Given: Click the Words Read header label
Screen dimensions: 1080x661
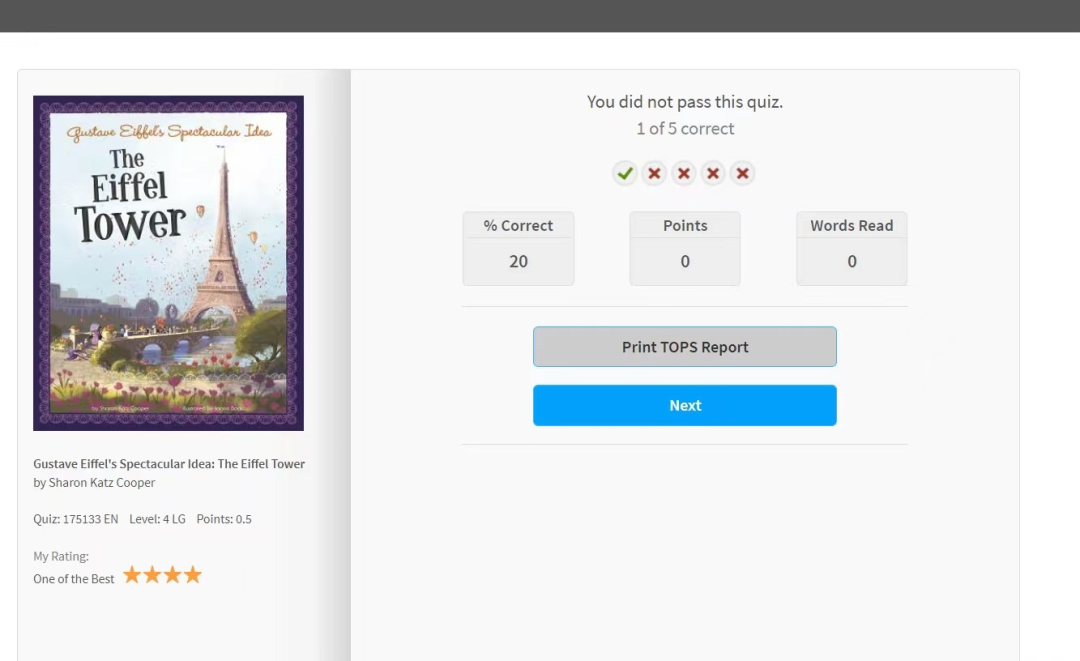Looking at the screenshot, I should (851, 226).
